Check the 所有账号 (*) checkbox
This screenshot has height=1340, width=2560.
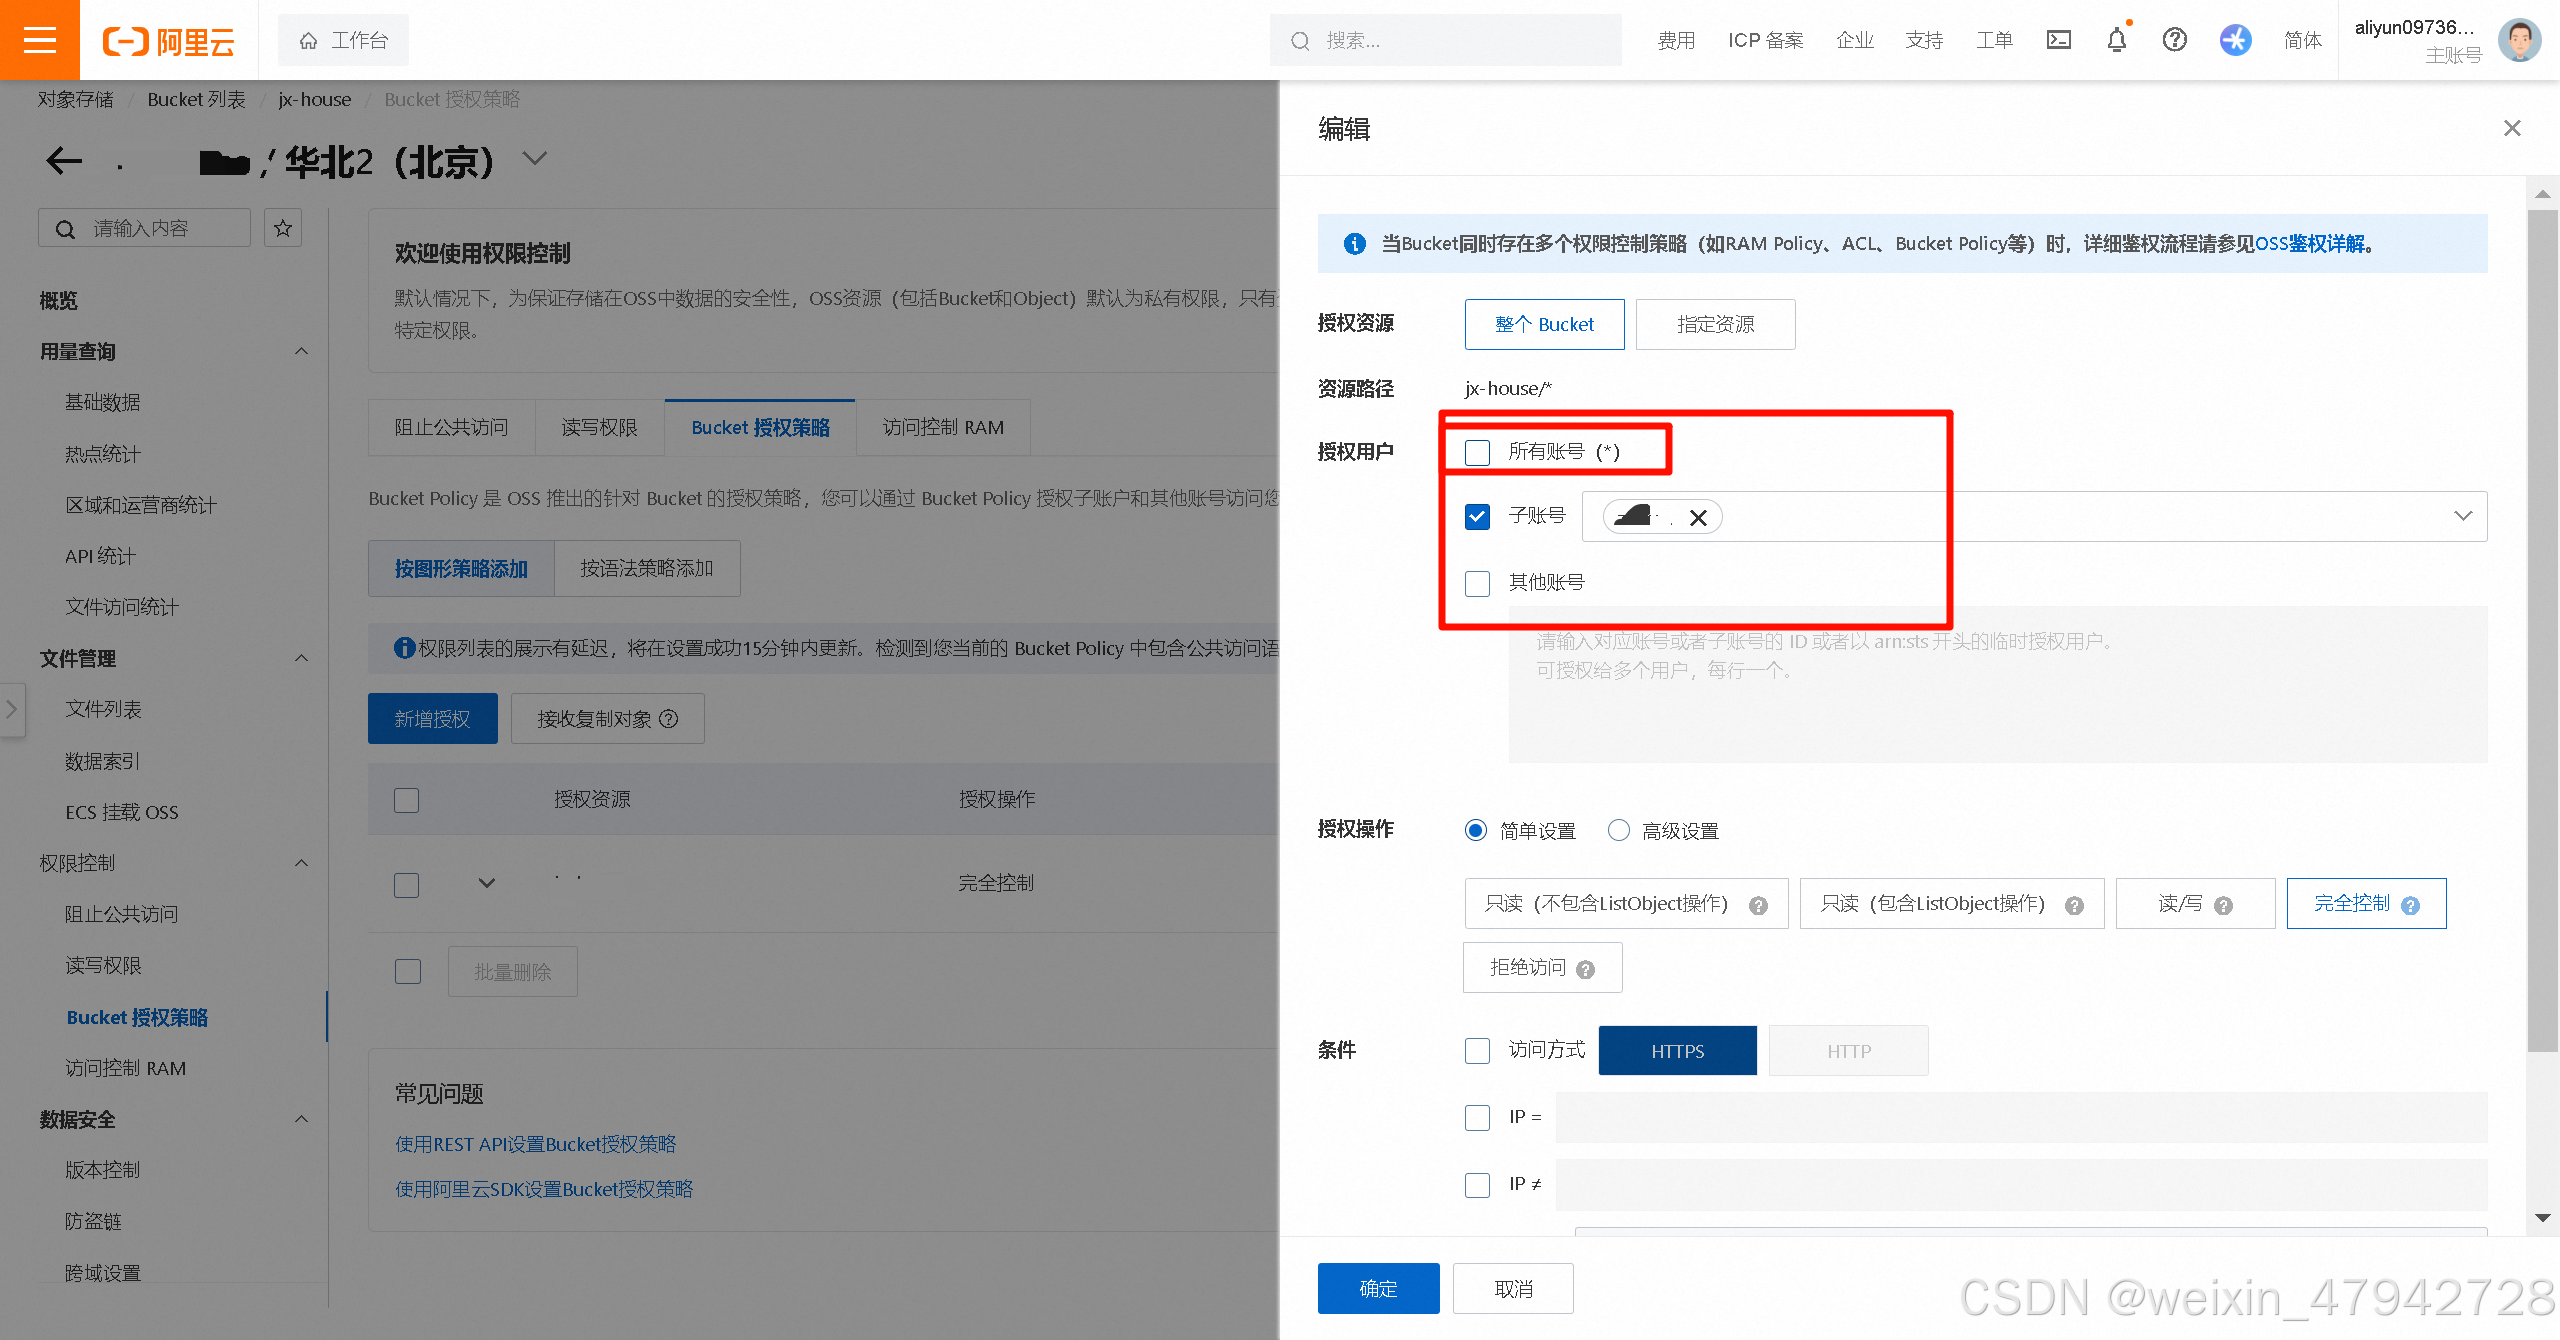pyautogui.click(x=1477, y=453)
